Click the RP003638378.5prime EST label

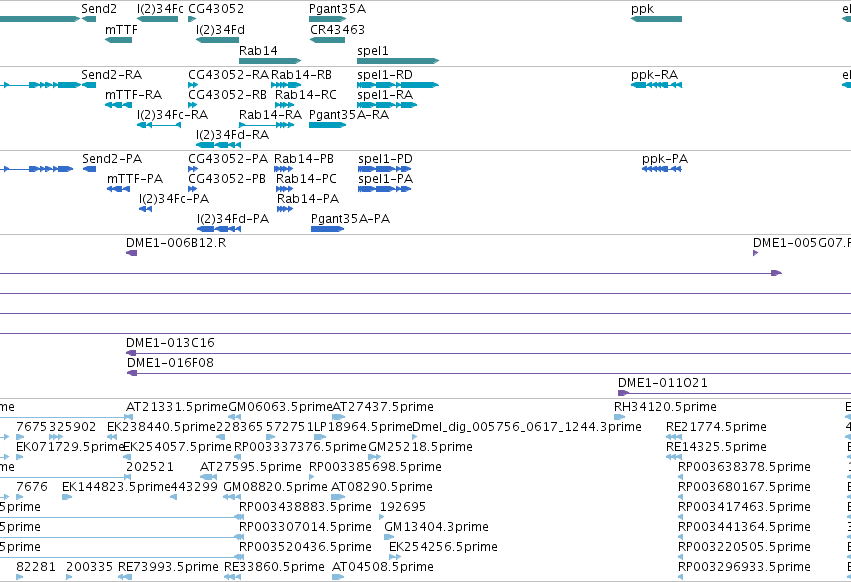point(744,467)
